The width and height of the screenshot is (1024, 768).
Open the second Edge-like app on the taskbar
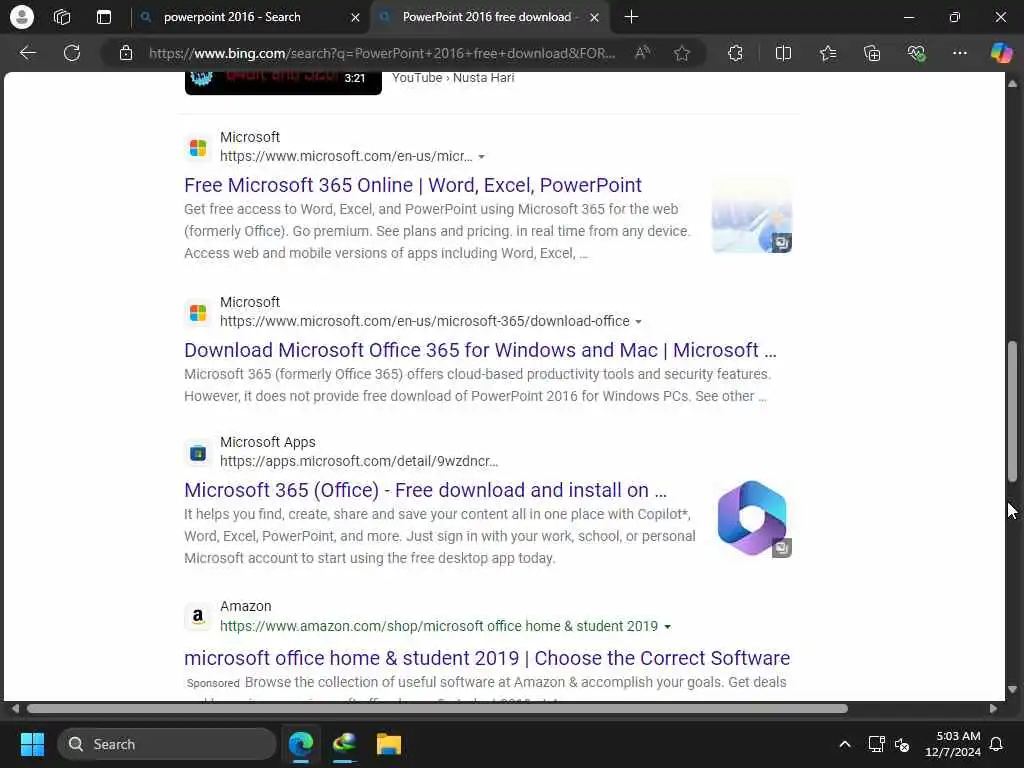tap(345, 744)
